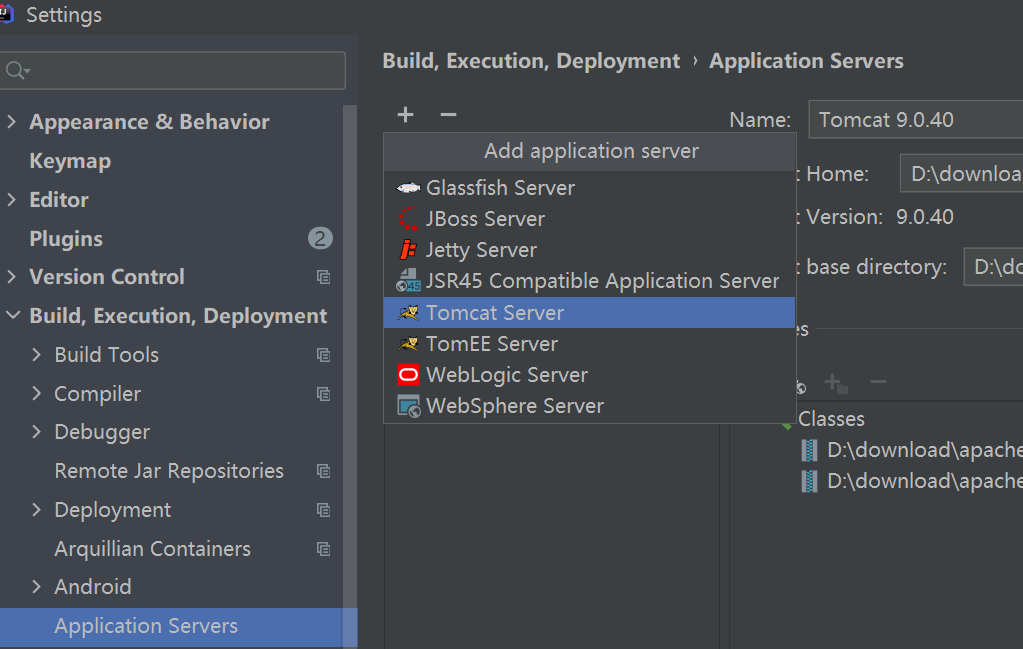This screenshot has height=649, width=1023.
Task: Click Build, Execution, Deployment breadcrumb heading
Action: [531, 61]
